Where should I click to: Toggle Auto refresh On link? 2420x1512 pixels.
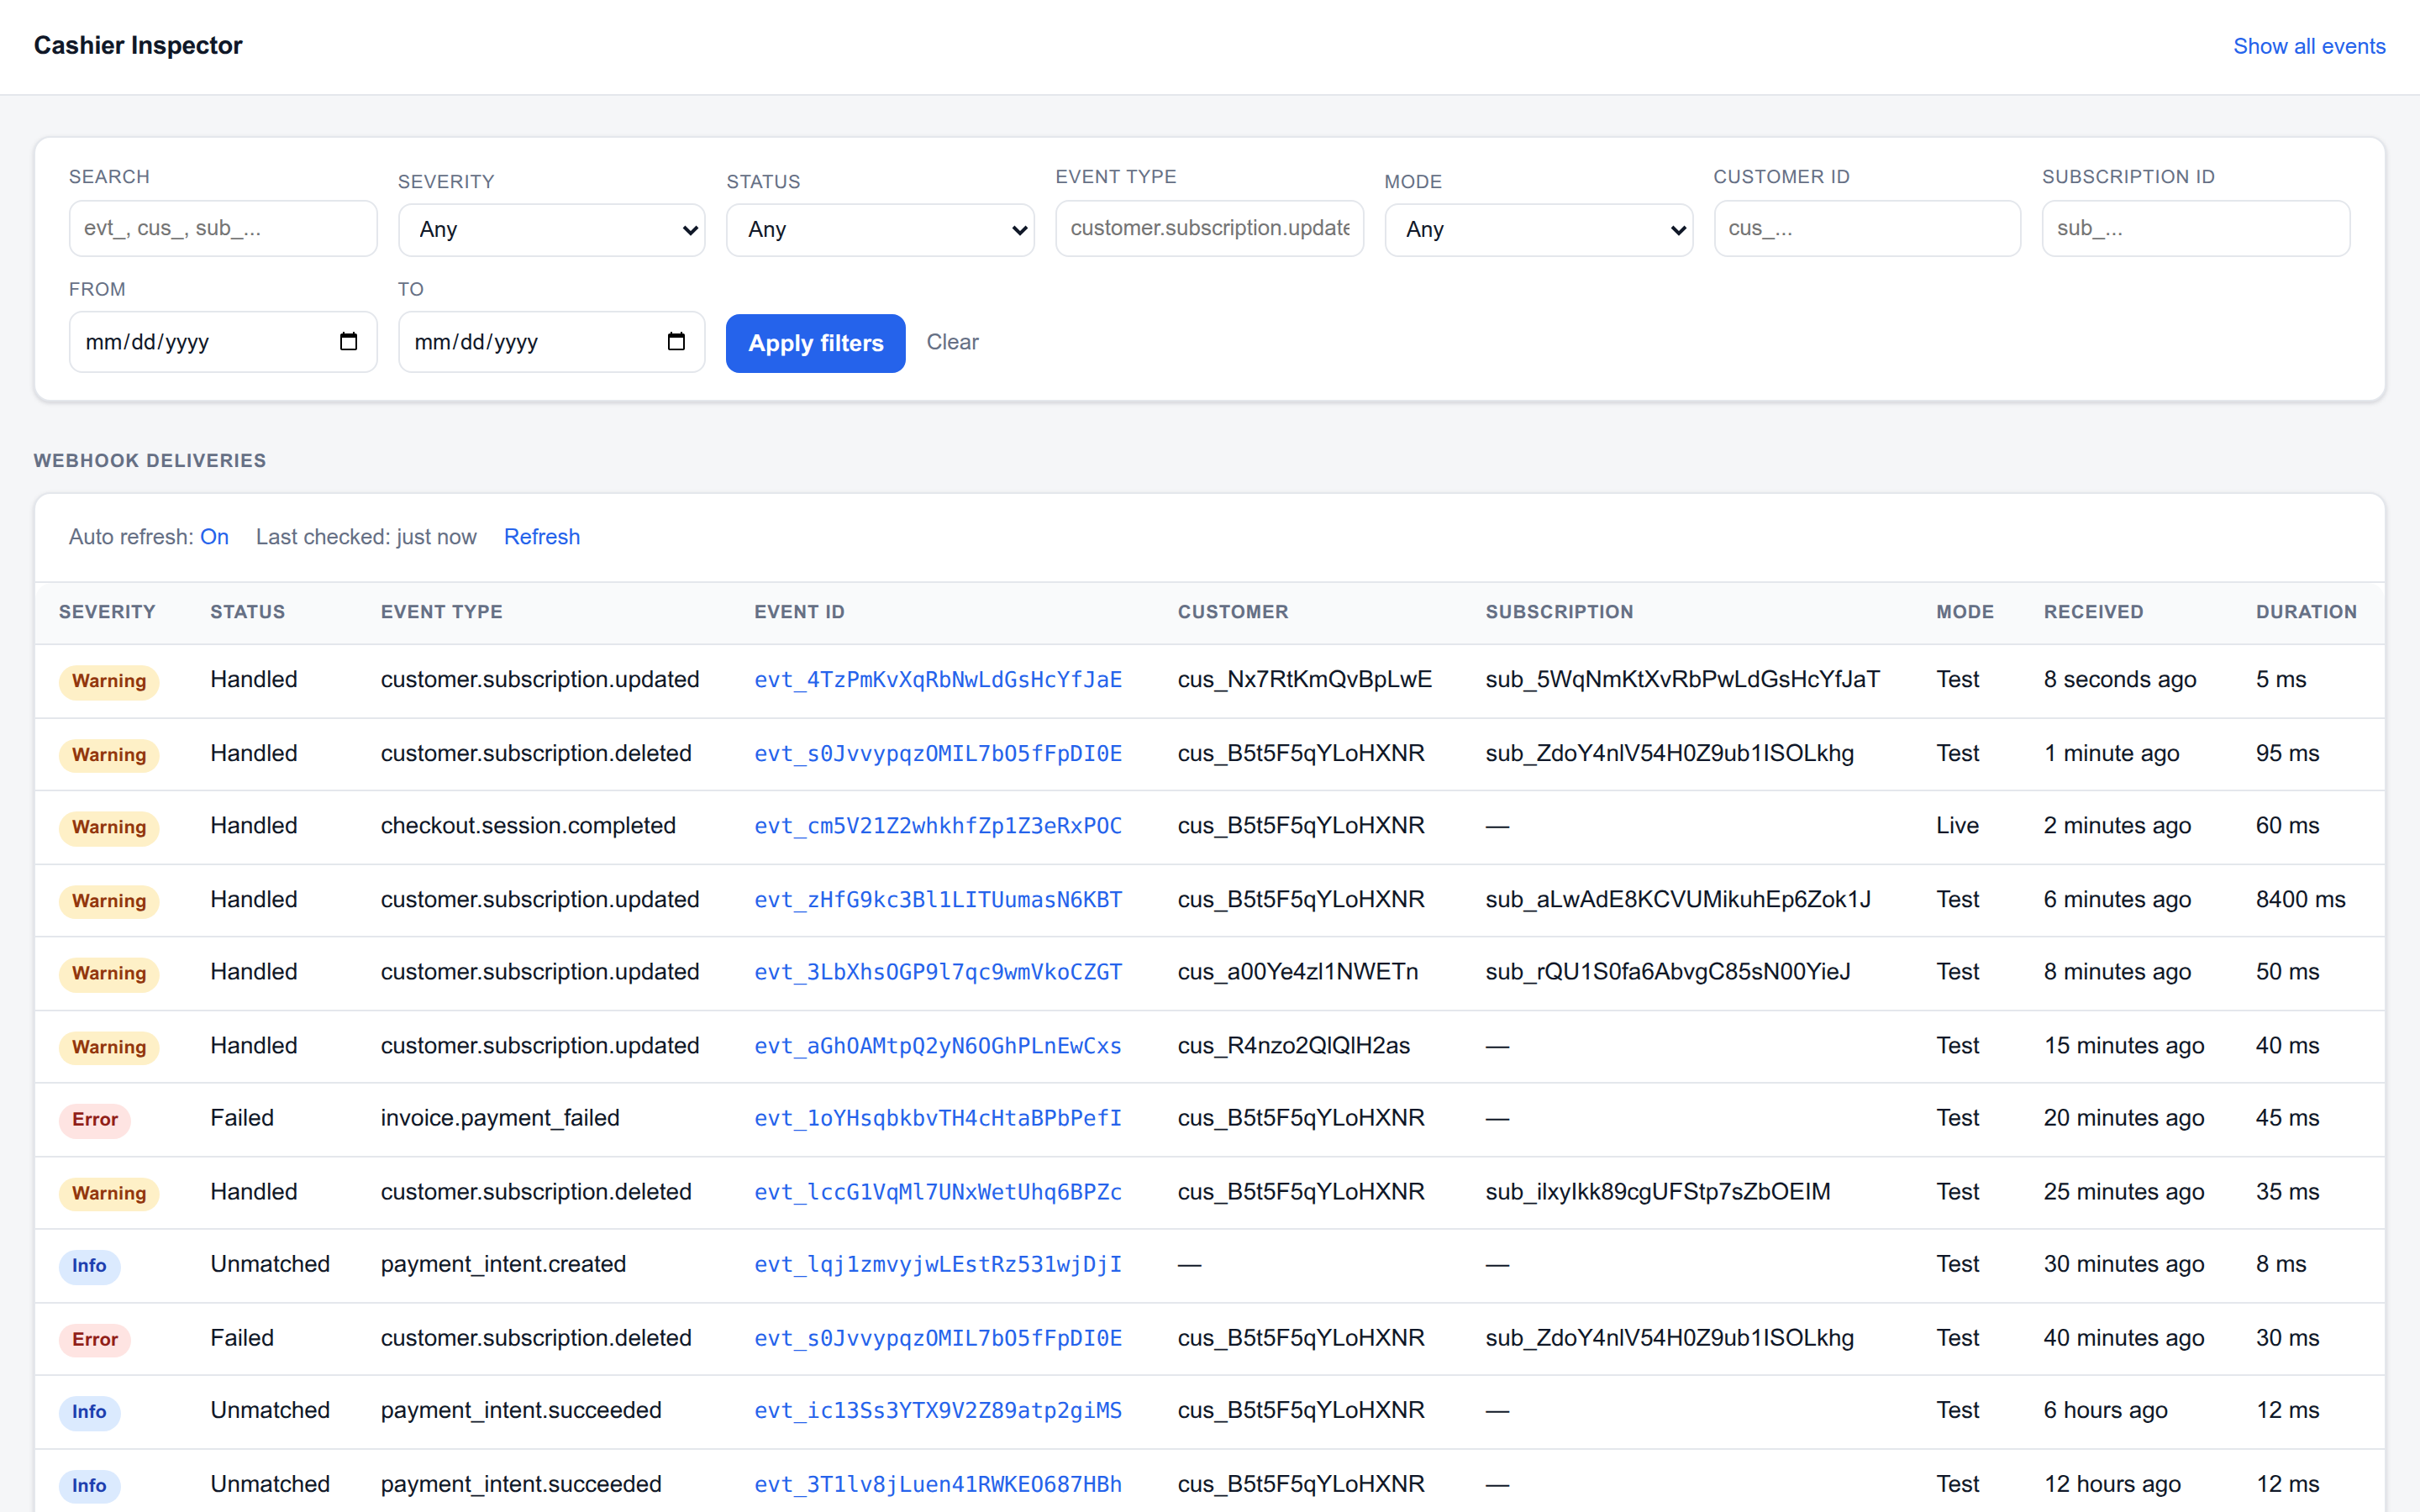(214, 537)
